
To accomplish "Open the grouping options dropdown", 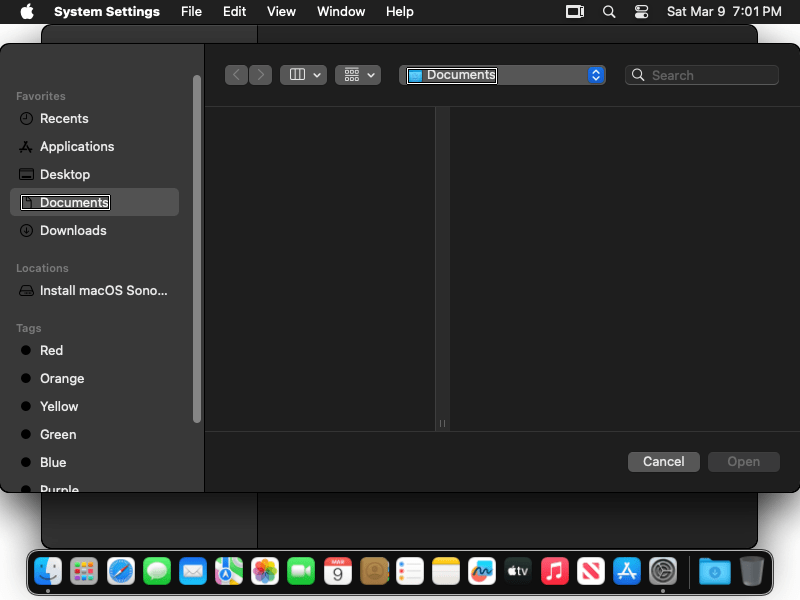I will click(358, 75).
